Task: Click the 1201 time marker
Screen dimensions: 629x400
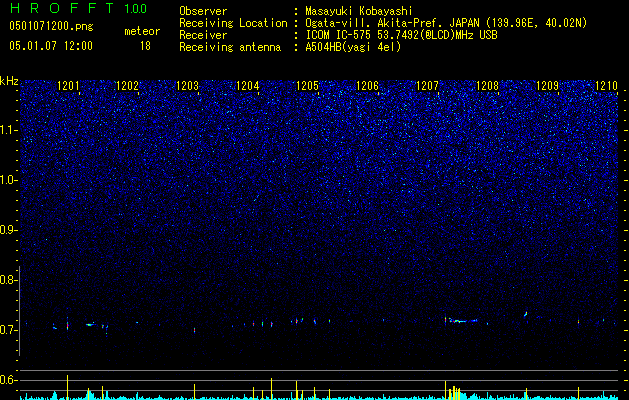Action: click(x=68, y=85)
